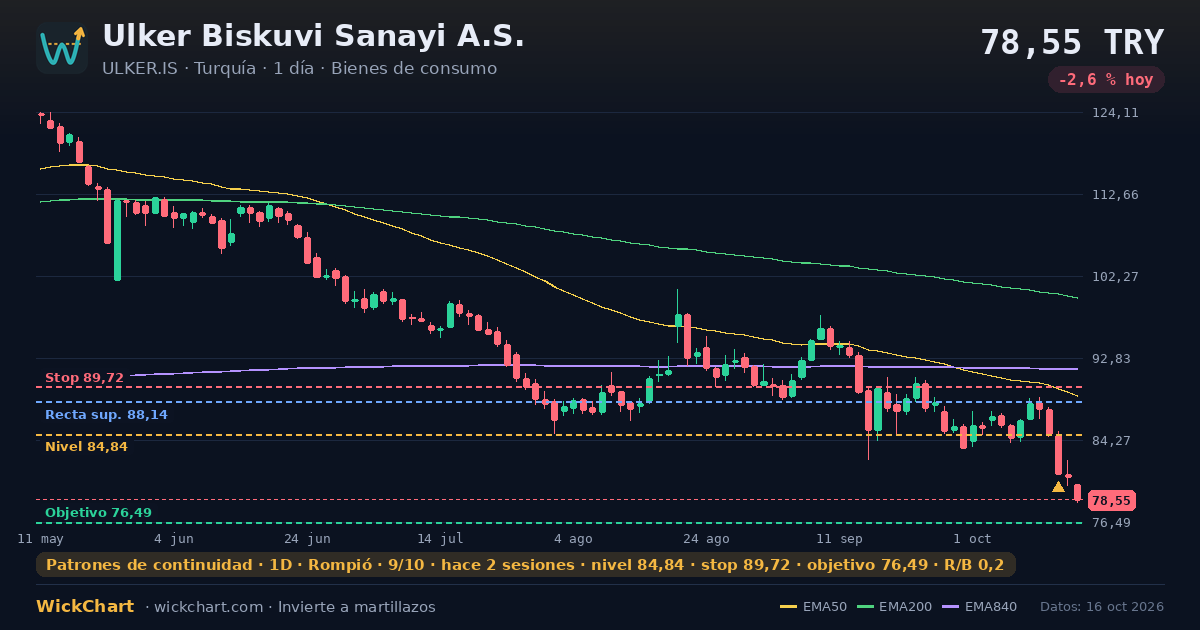Click the 112,66 price axis value
This screenshot has width=1200, height=630.
click(x=1115, y=195)
